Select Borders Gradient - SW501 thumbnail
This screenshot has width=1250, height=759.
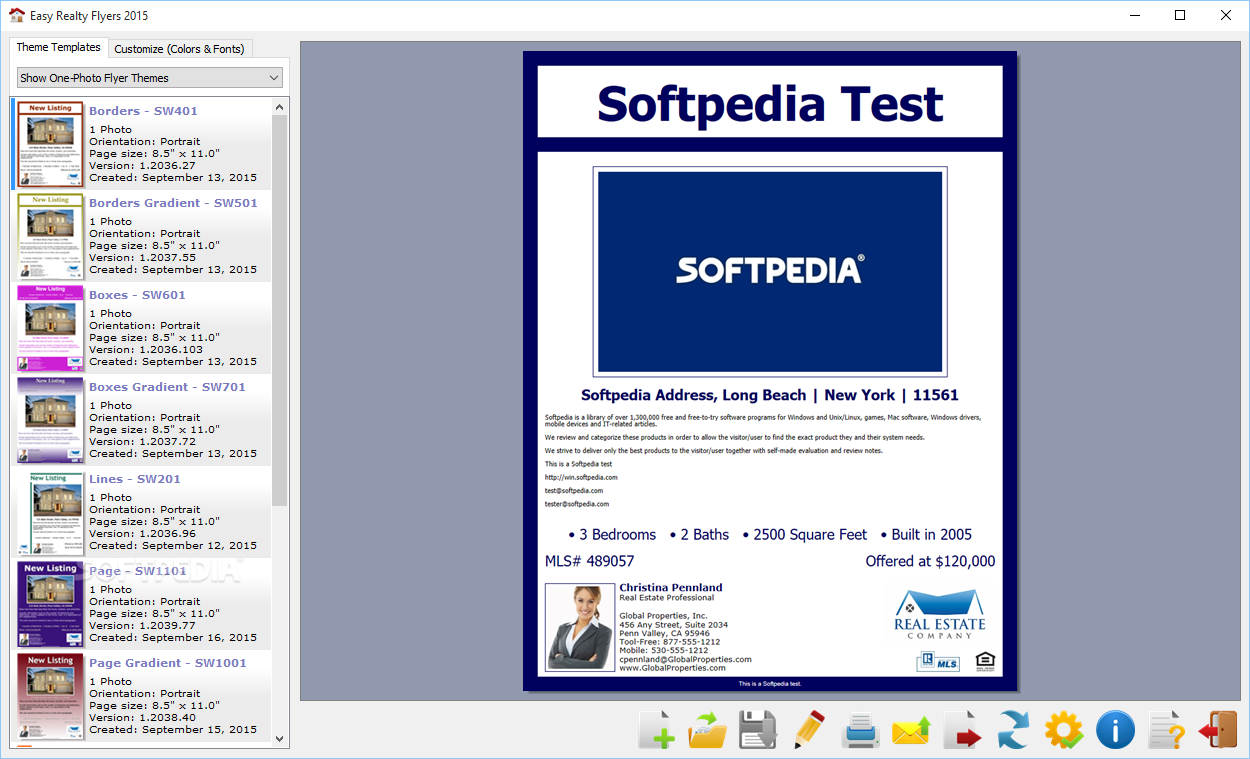click(x=50, y=236)
